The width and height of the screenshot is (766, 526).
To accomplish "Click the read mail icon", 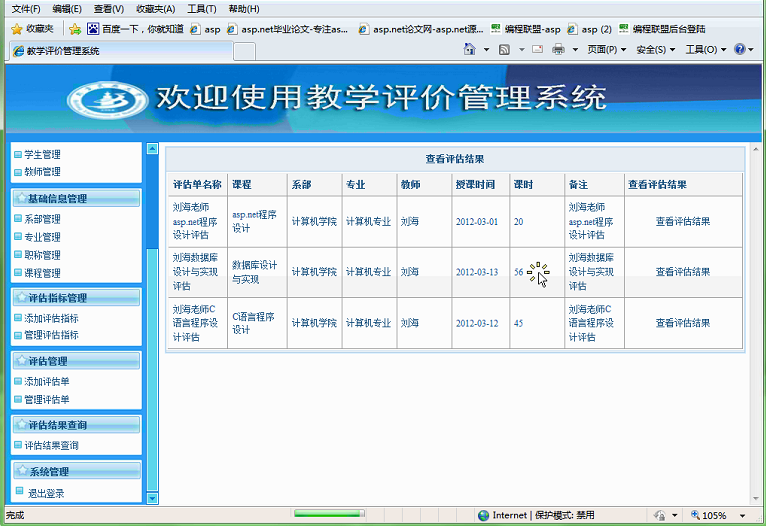I will pyautogui.click(x=537, y=49).
